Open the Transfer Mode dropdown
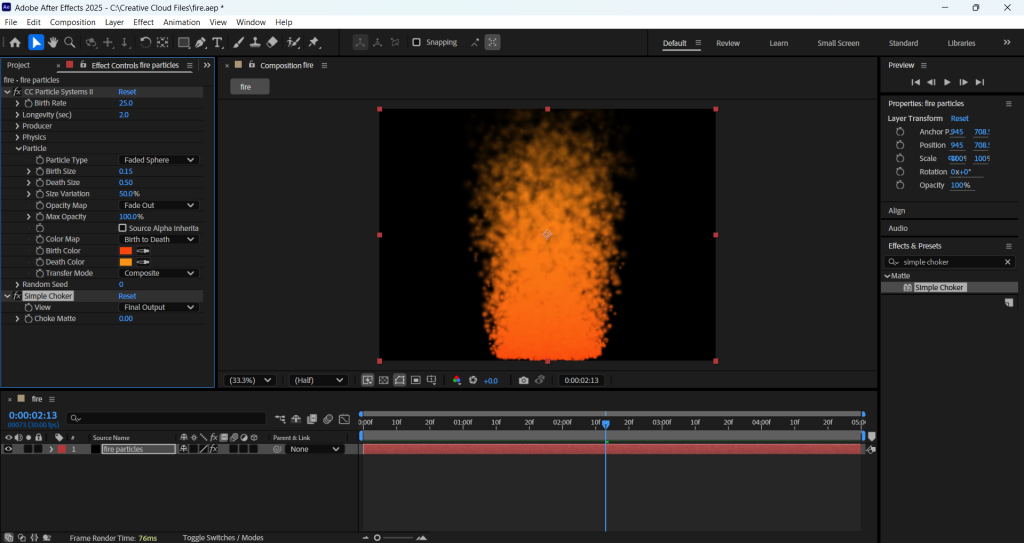Viewport: 1024px width, 543px height. 158,273
